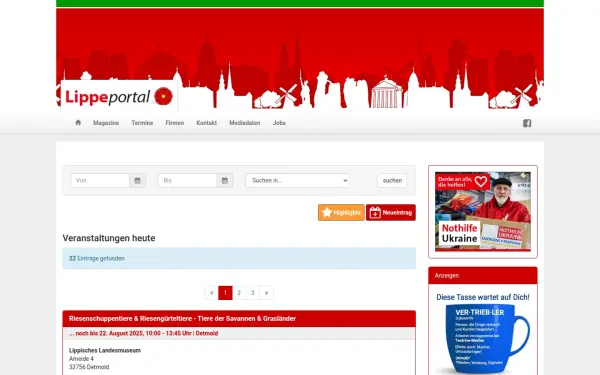This screenshot has height=375, width=600.
Task: Open the Nothilfe Ukraine banner
Action: (x=483, y=212)
